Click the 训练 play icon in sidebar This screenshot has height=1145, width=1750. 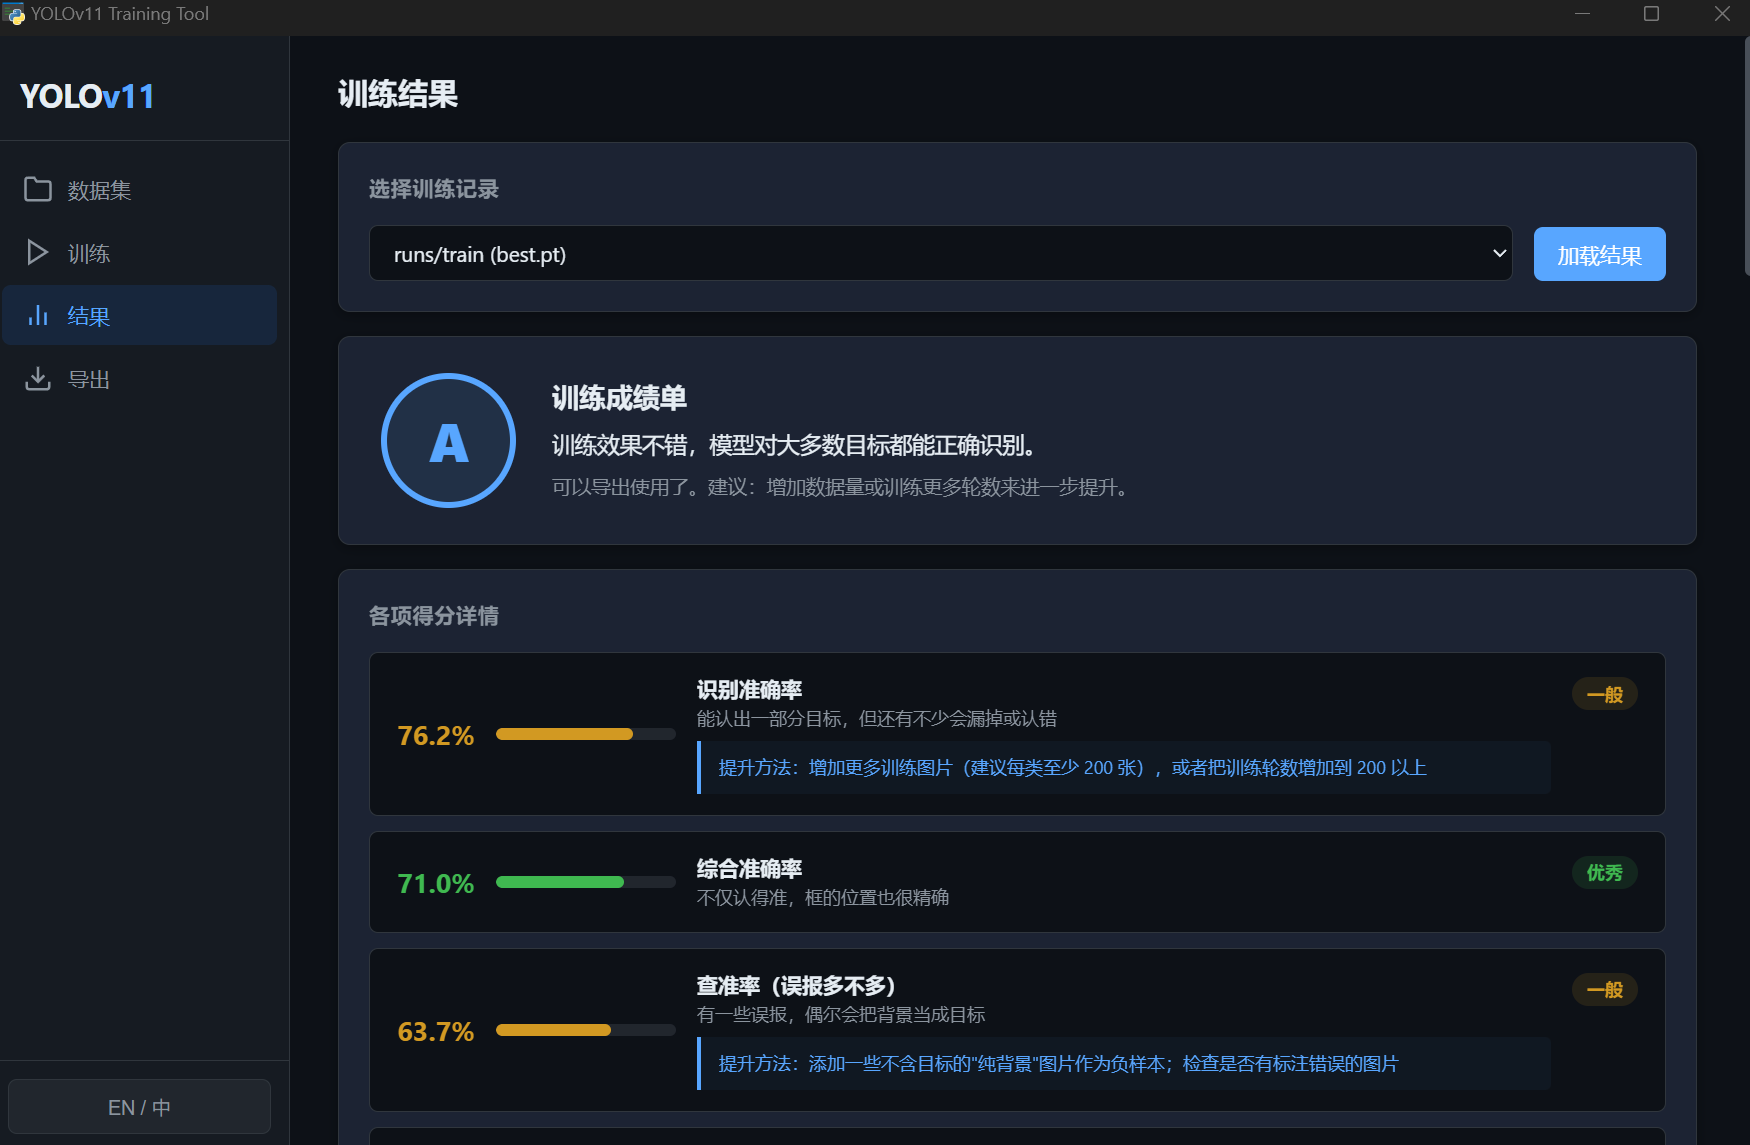pos(37,252)
